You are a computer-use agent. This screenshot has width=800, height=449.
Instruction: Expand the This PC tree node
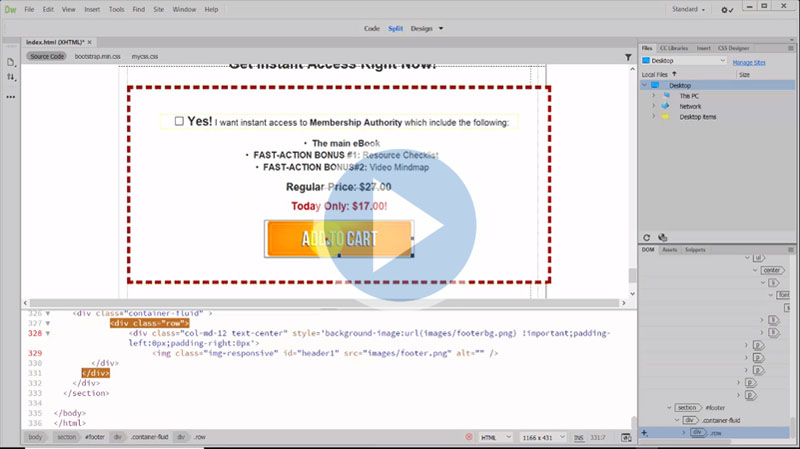[653, 96]
